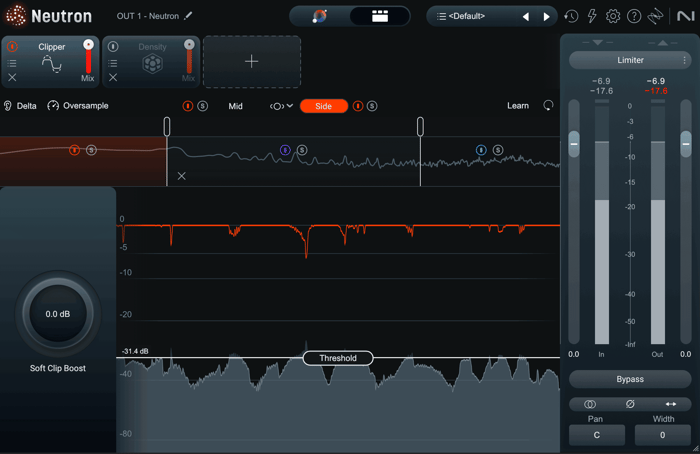Click the Clipper waveform icon
Screen dimensions: 700x454
pos(52,64)
